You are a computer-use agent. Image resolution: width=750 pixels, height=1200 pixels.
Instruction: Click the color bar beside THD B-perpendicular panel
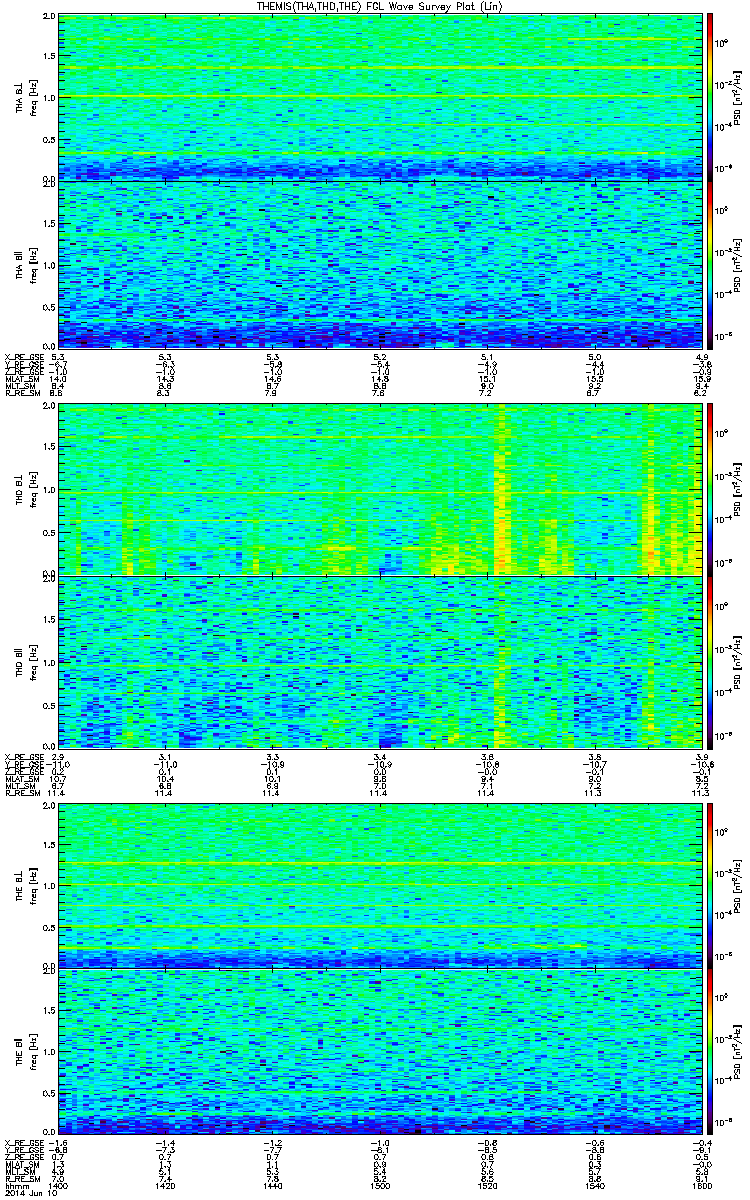tap(710, 490)
